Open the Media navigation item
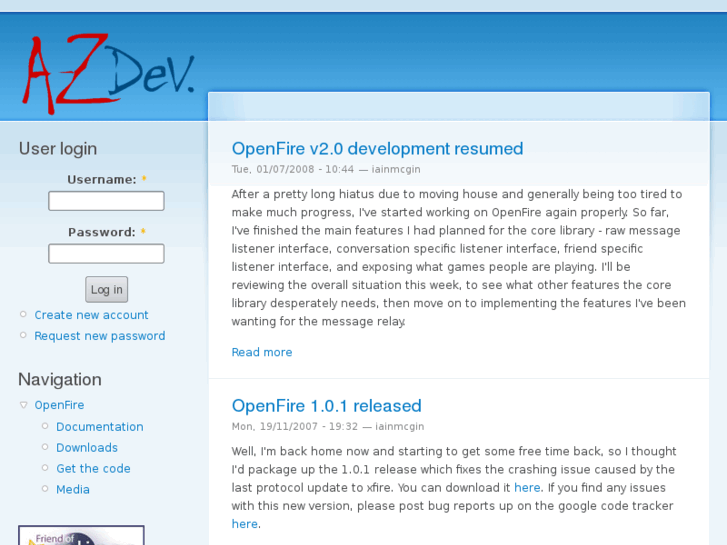This screenshot has width=727, height=545. (x=73, y=489)
